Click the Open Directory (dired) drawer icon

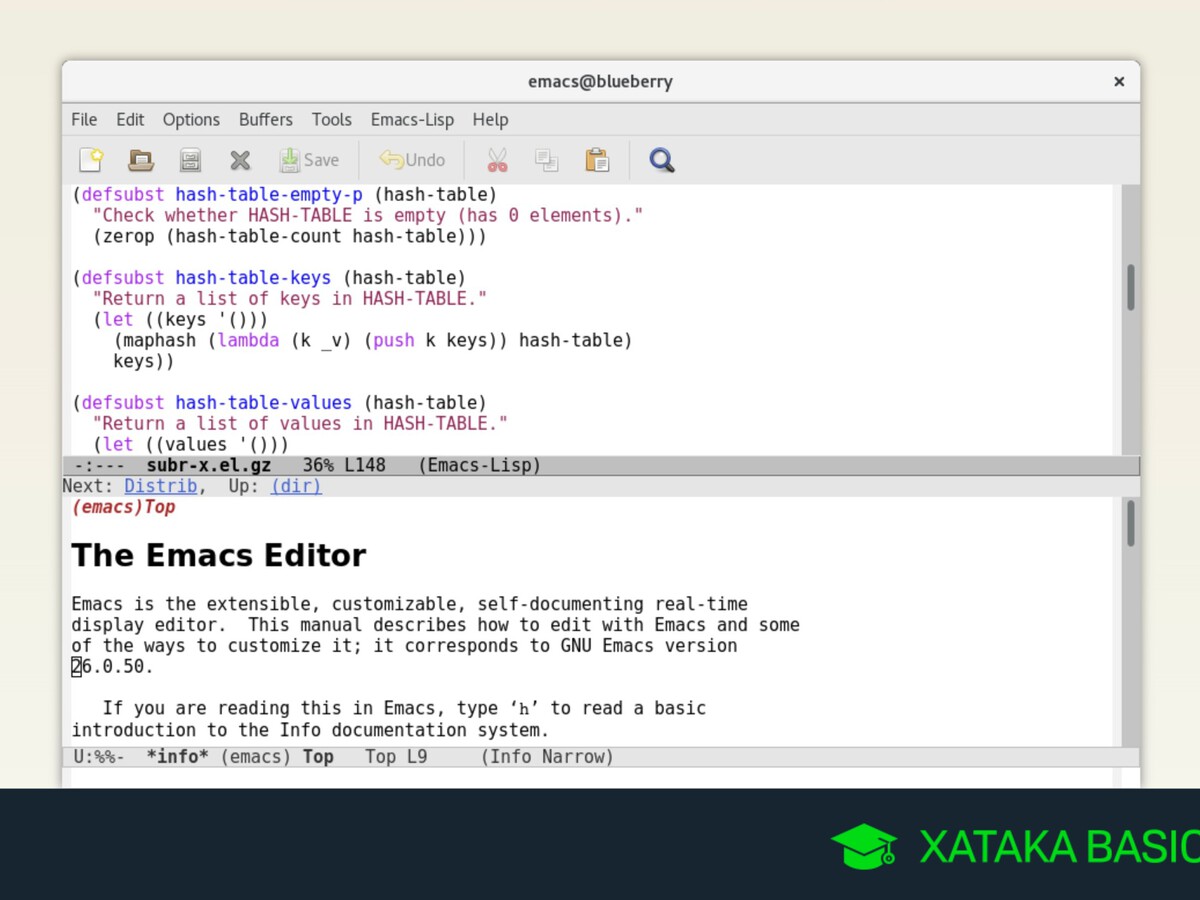[x=190, y=160]
